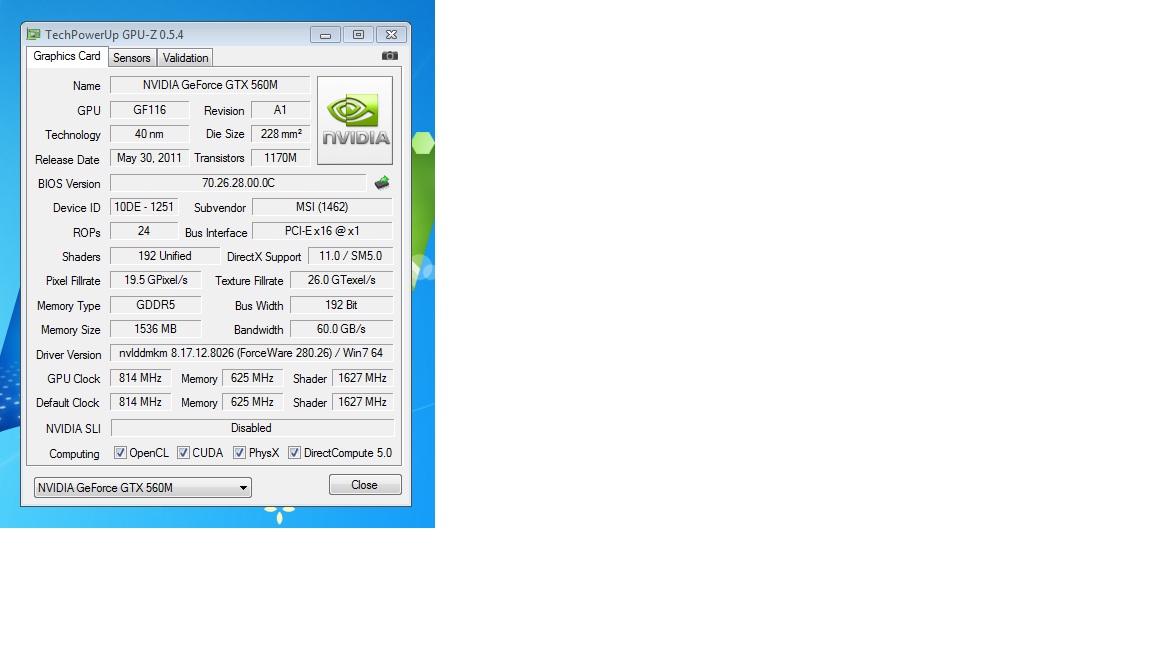Click the Technology value 40 nm
The image size is (1152, 648).
(150, 134)
